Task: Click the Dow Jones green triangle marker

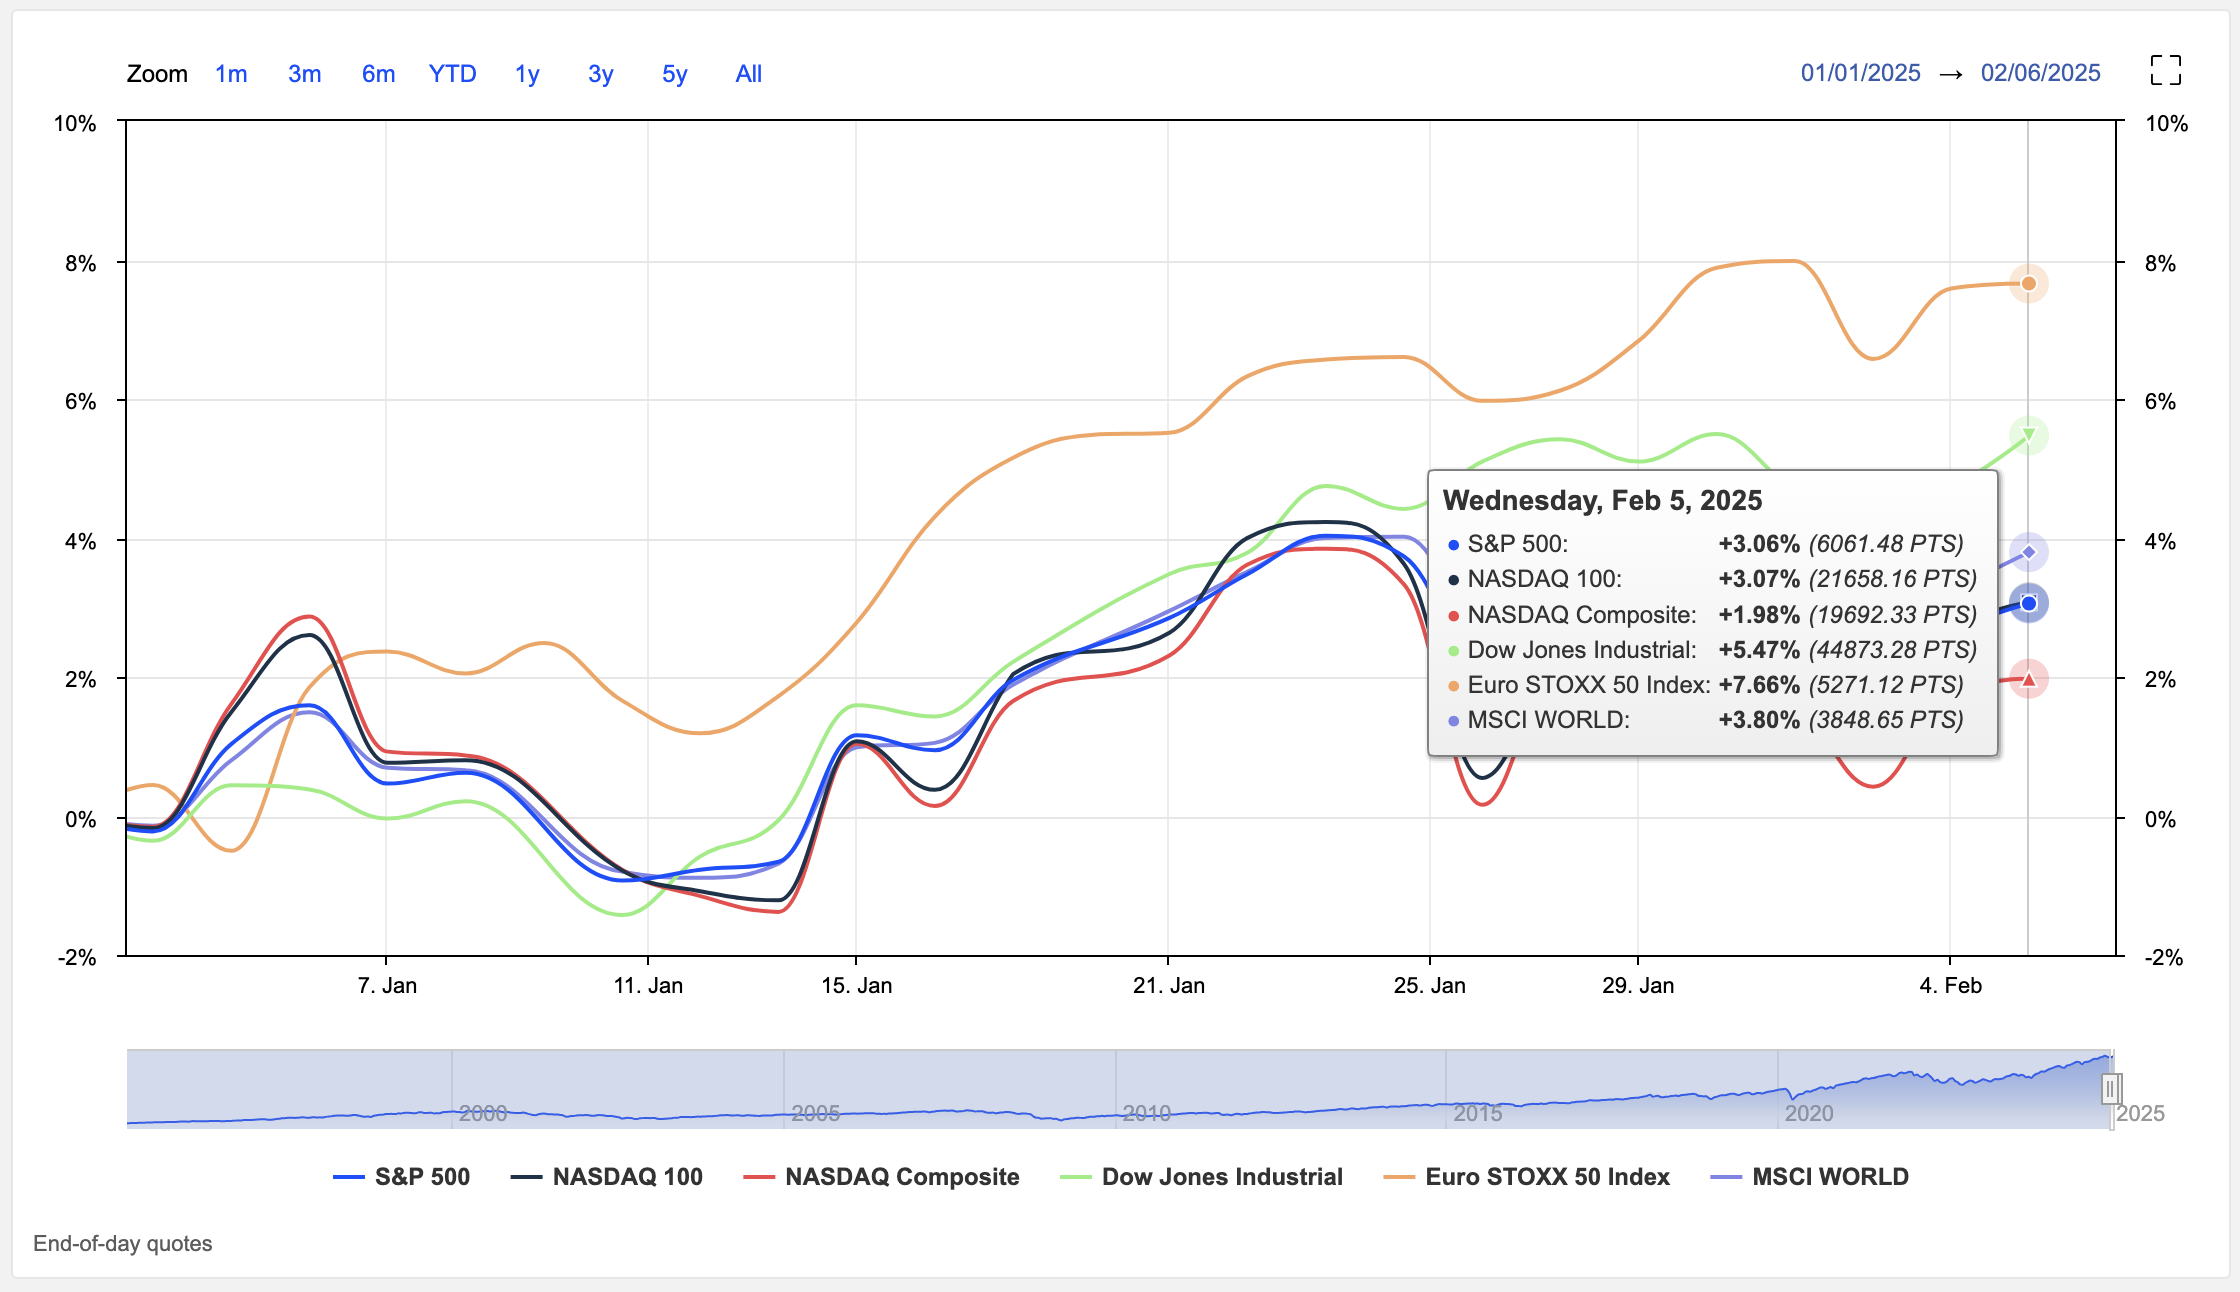Action: pos(2028,435)
